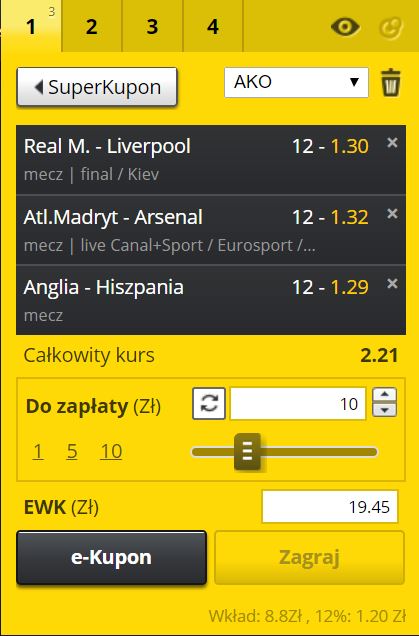Screen dimensions: 419x636
Task: Go back to SuperKupon
Action: (x=97, y=87)
